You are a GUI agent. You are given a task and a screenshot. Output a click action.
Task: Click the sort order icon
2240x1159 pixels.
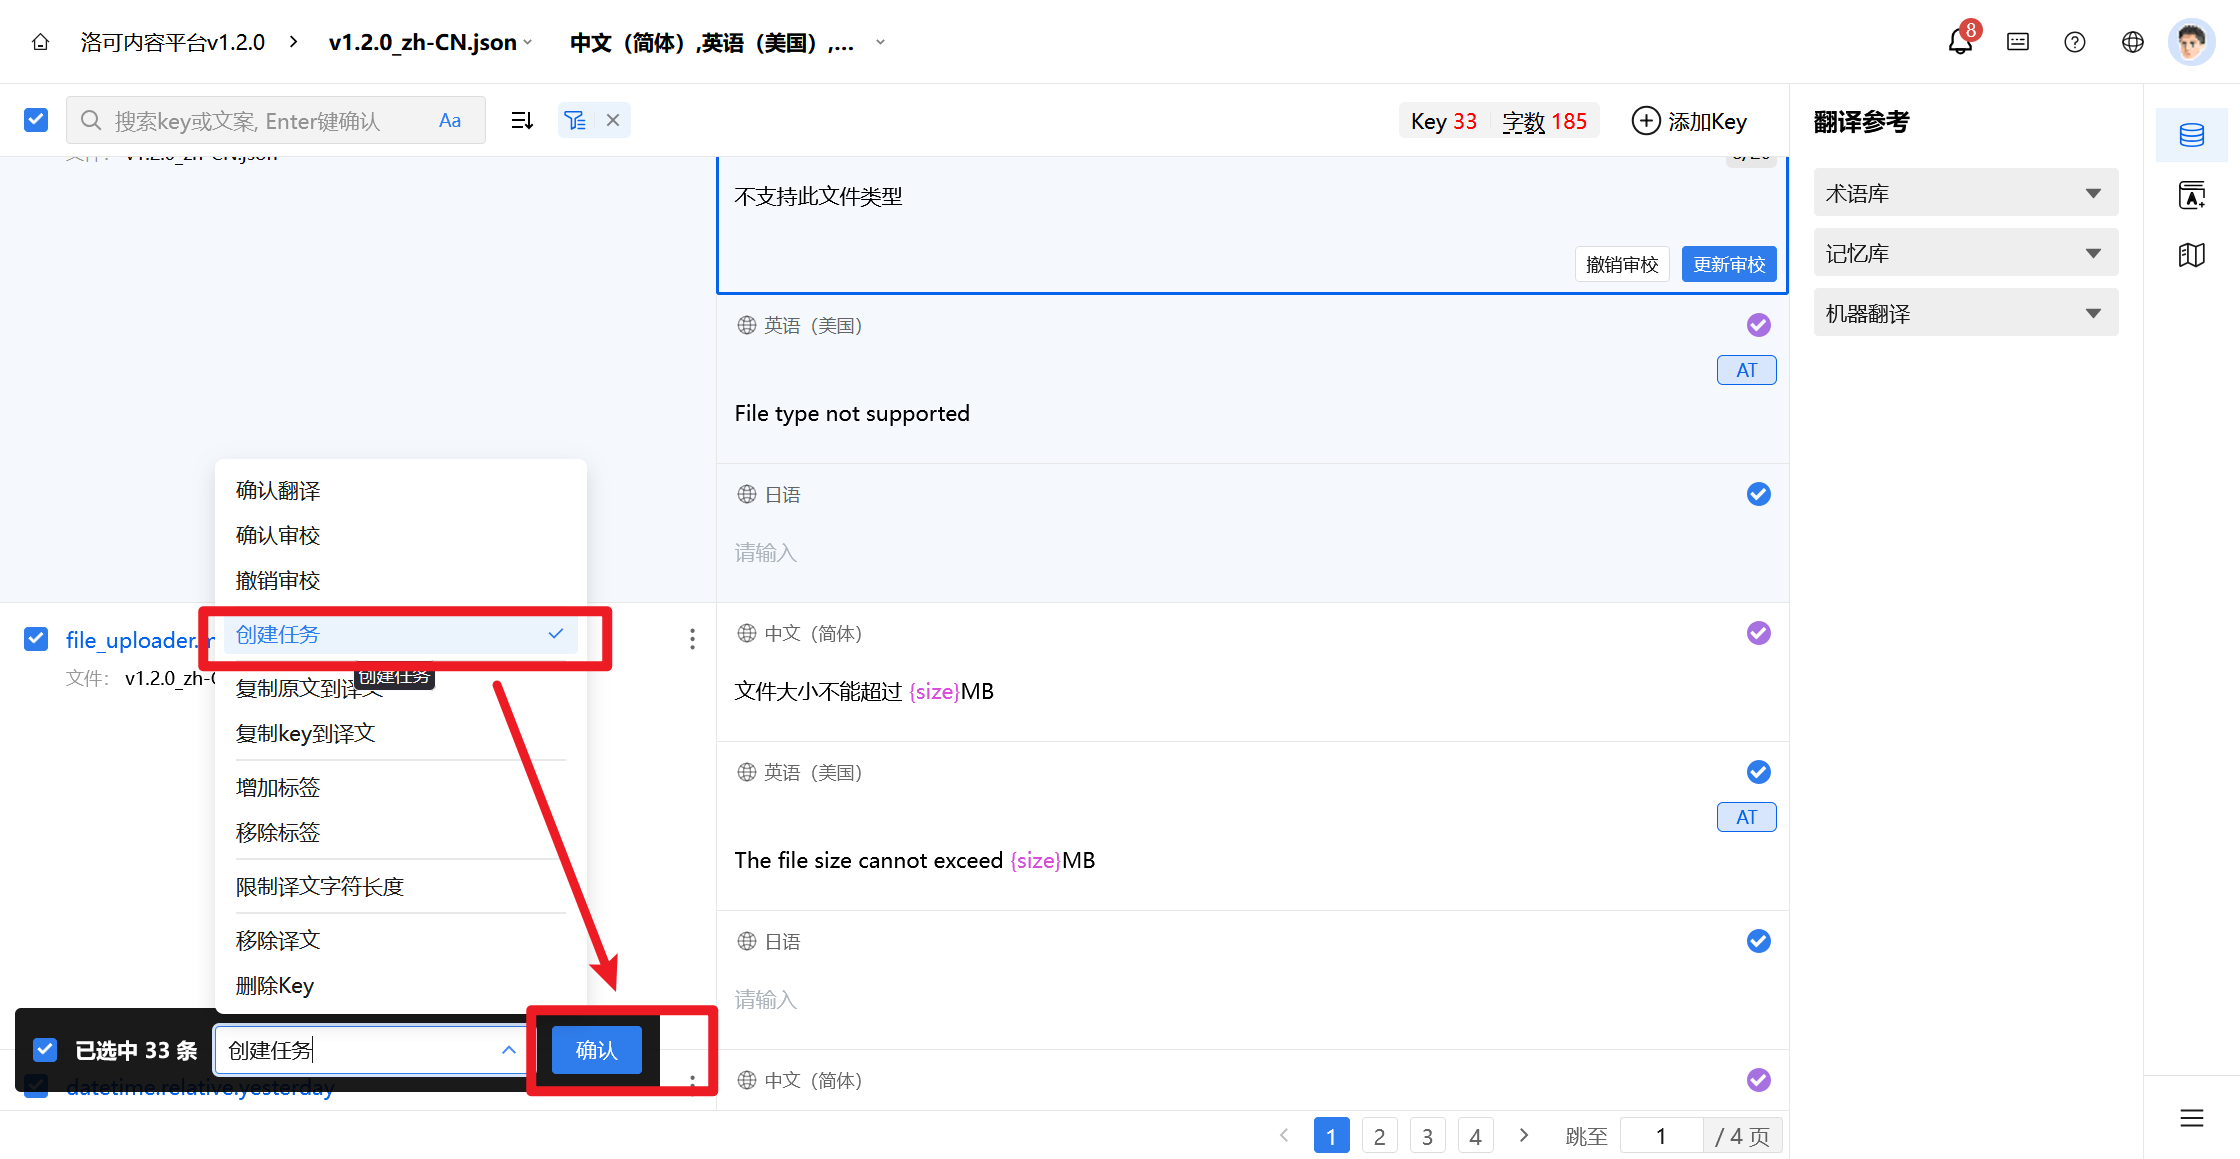click(x=522, y=121)
